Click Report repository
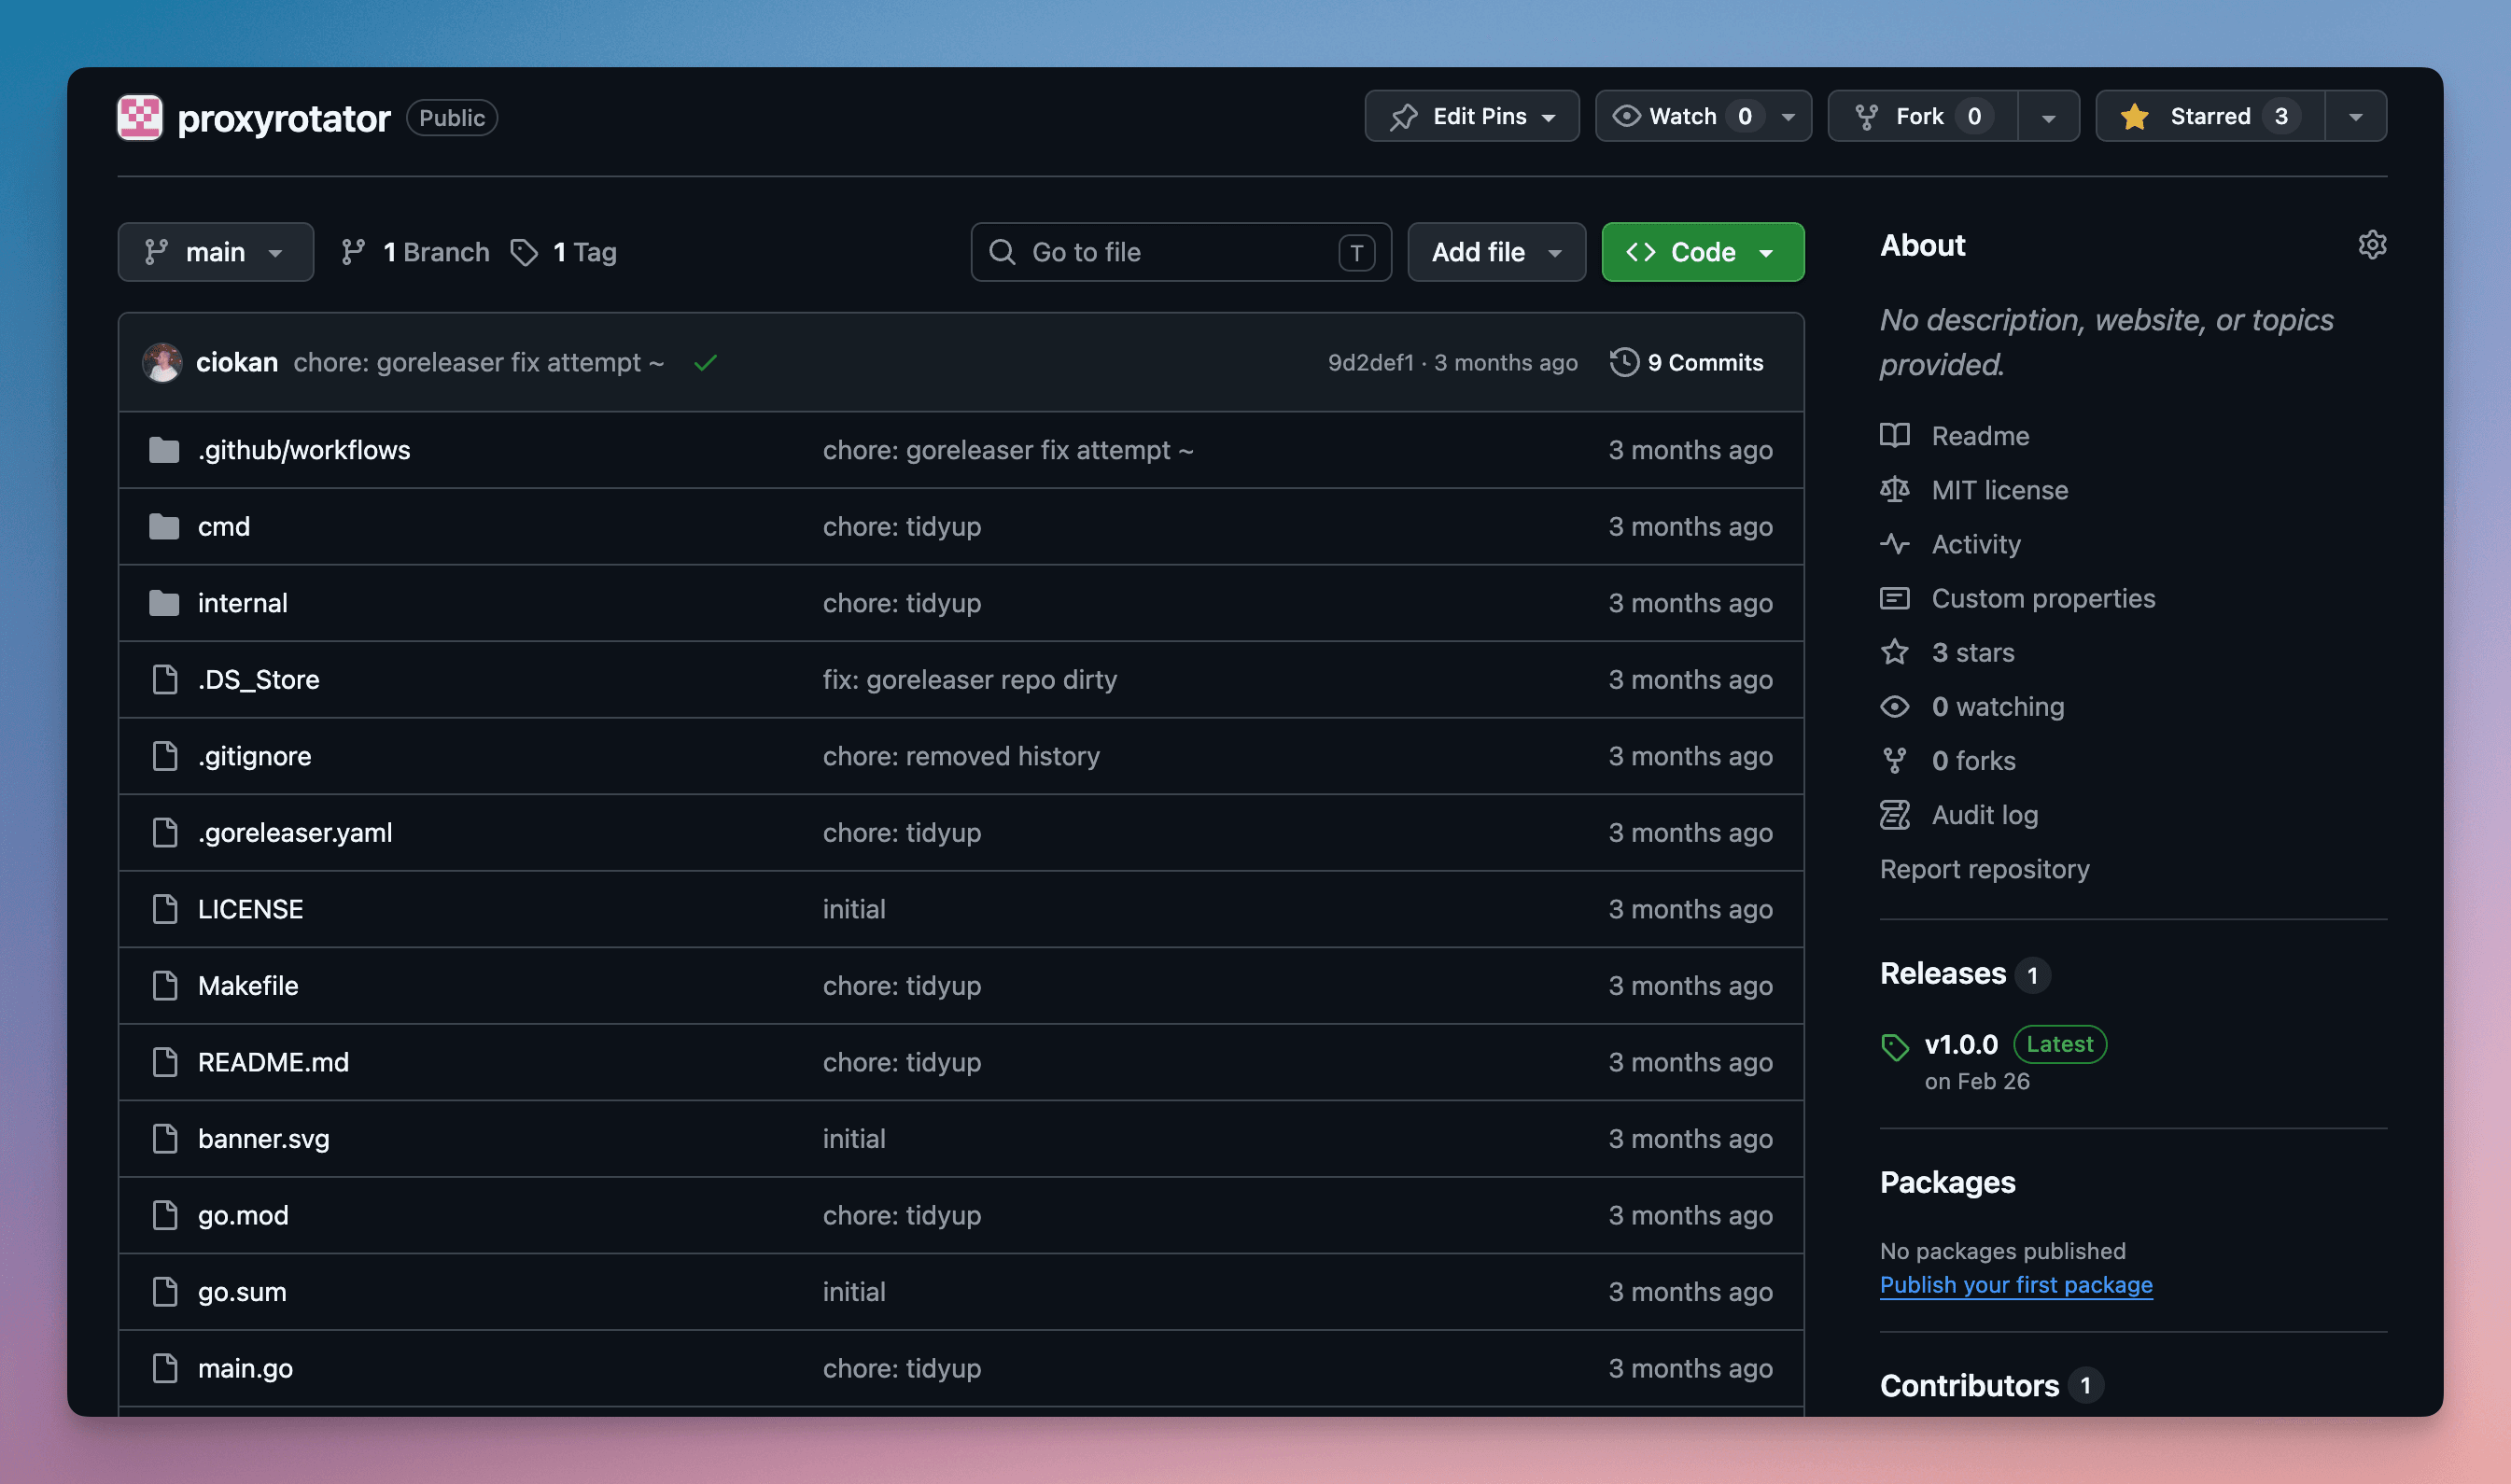This screenshot has width=2511, height=1484. click(x=1985, y=869)
